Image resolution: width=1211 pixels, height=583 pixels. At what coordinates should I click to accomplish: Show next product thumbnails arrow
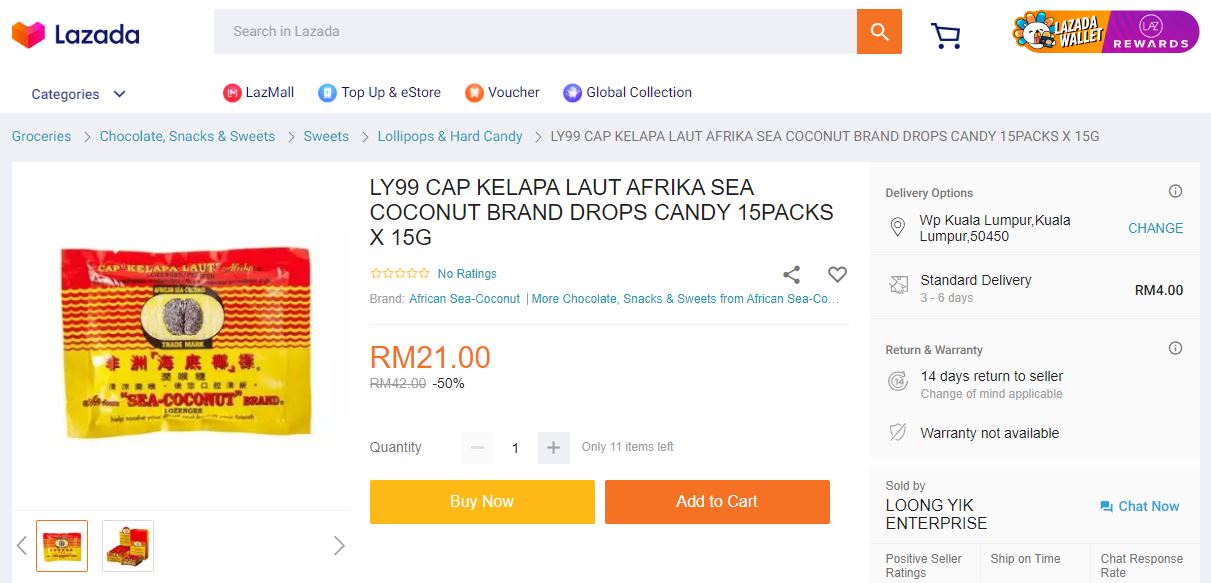point(339,545)
